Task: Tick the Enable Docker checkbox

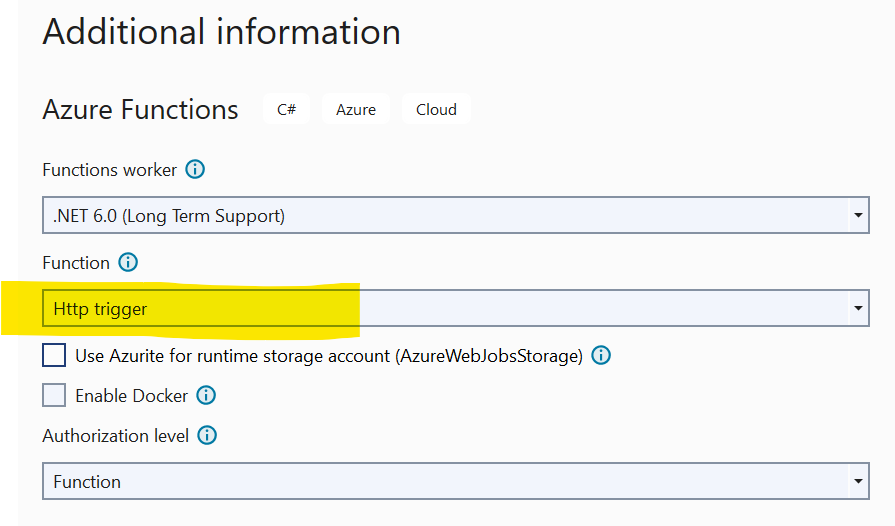Action: (54, 396)
